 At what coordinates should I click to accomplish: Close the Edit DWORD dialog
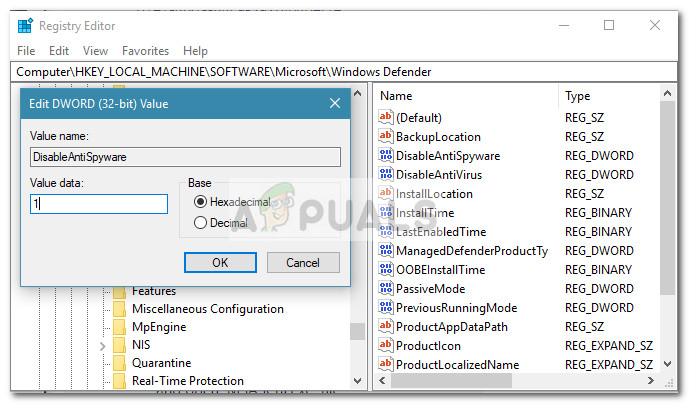coord(335,103)
